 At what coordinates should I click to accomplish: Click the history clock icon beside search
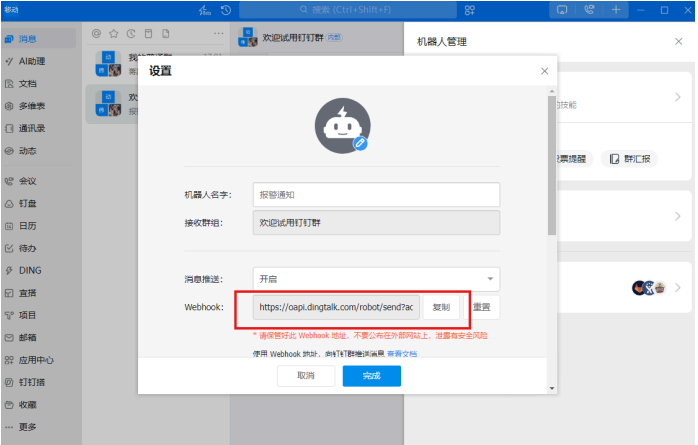[x=226, y=10]
